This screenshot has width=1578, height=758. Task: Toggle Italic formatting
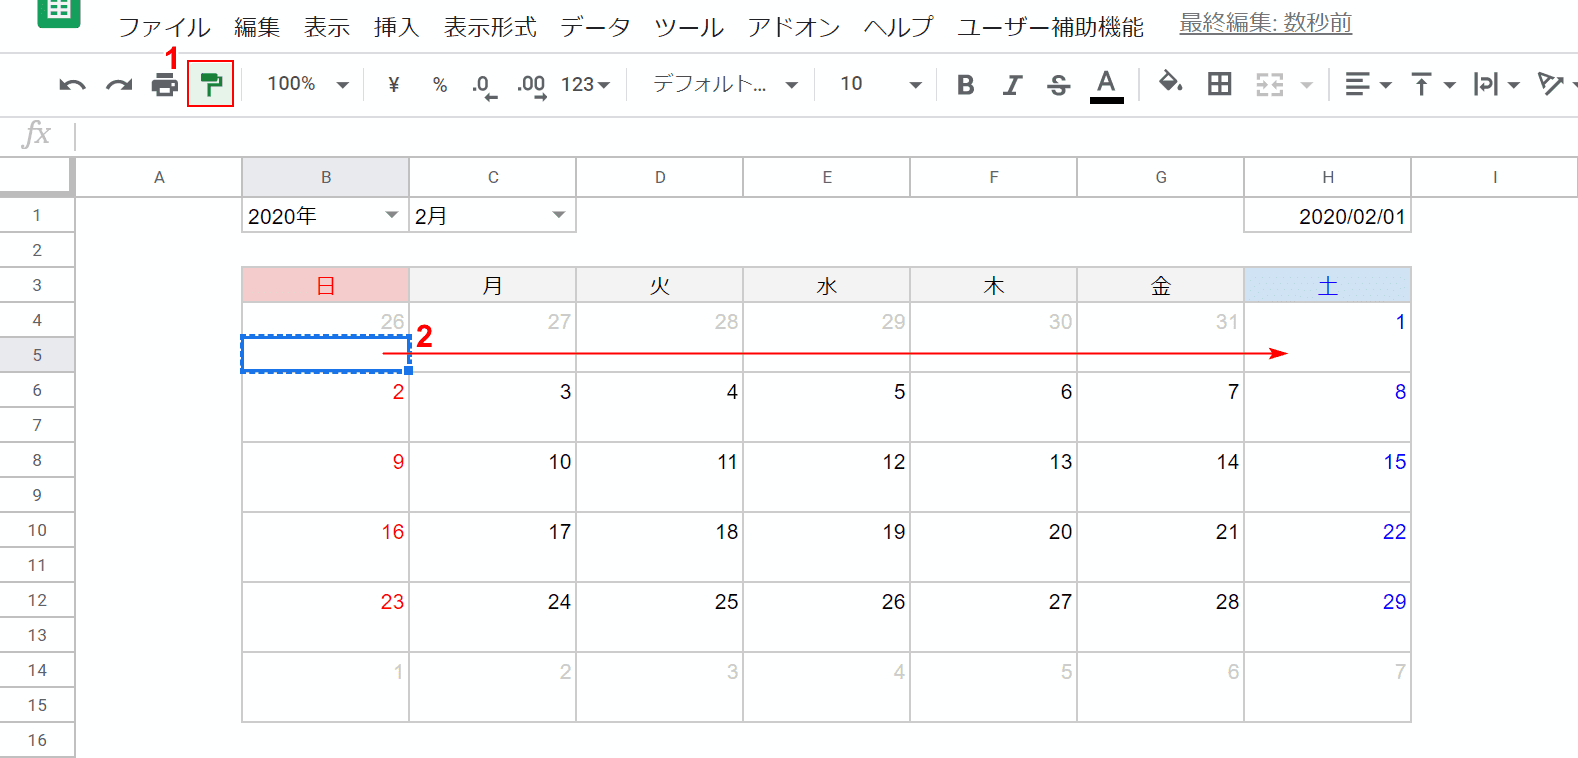pos(1012,85)
